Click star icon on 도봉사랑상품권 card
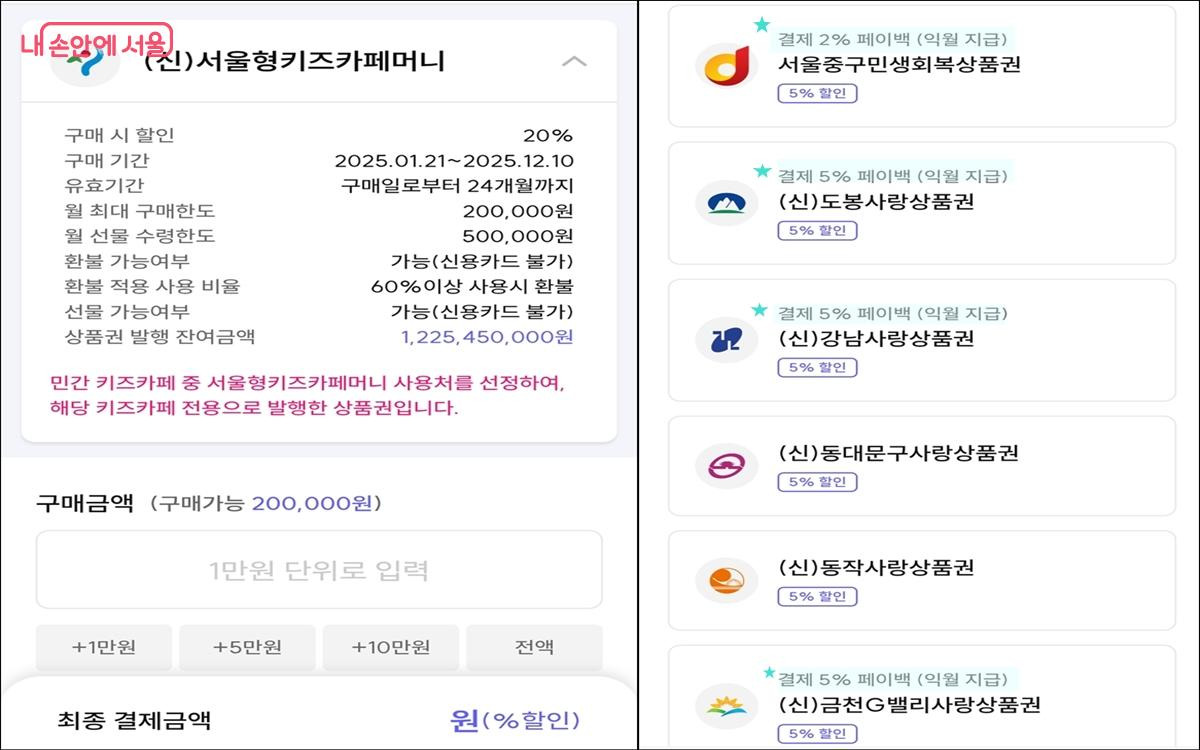This screenshot has height=750, width=1200. tap(762, 171)
